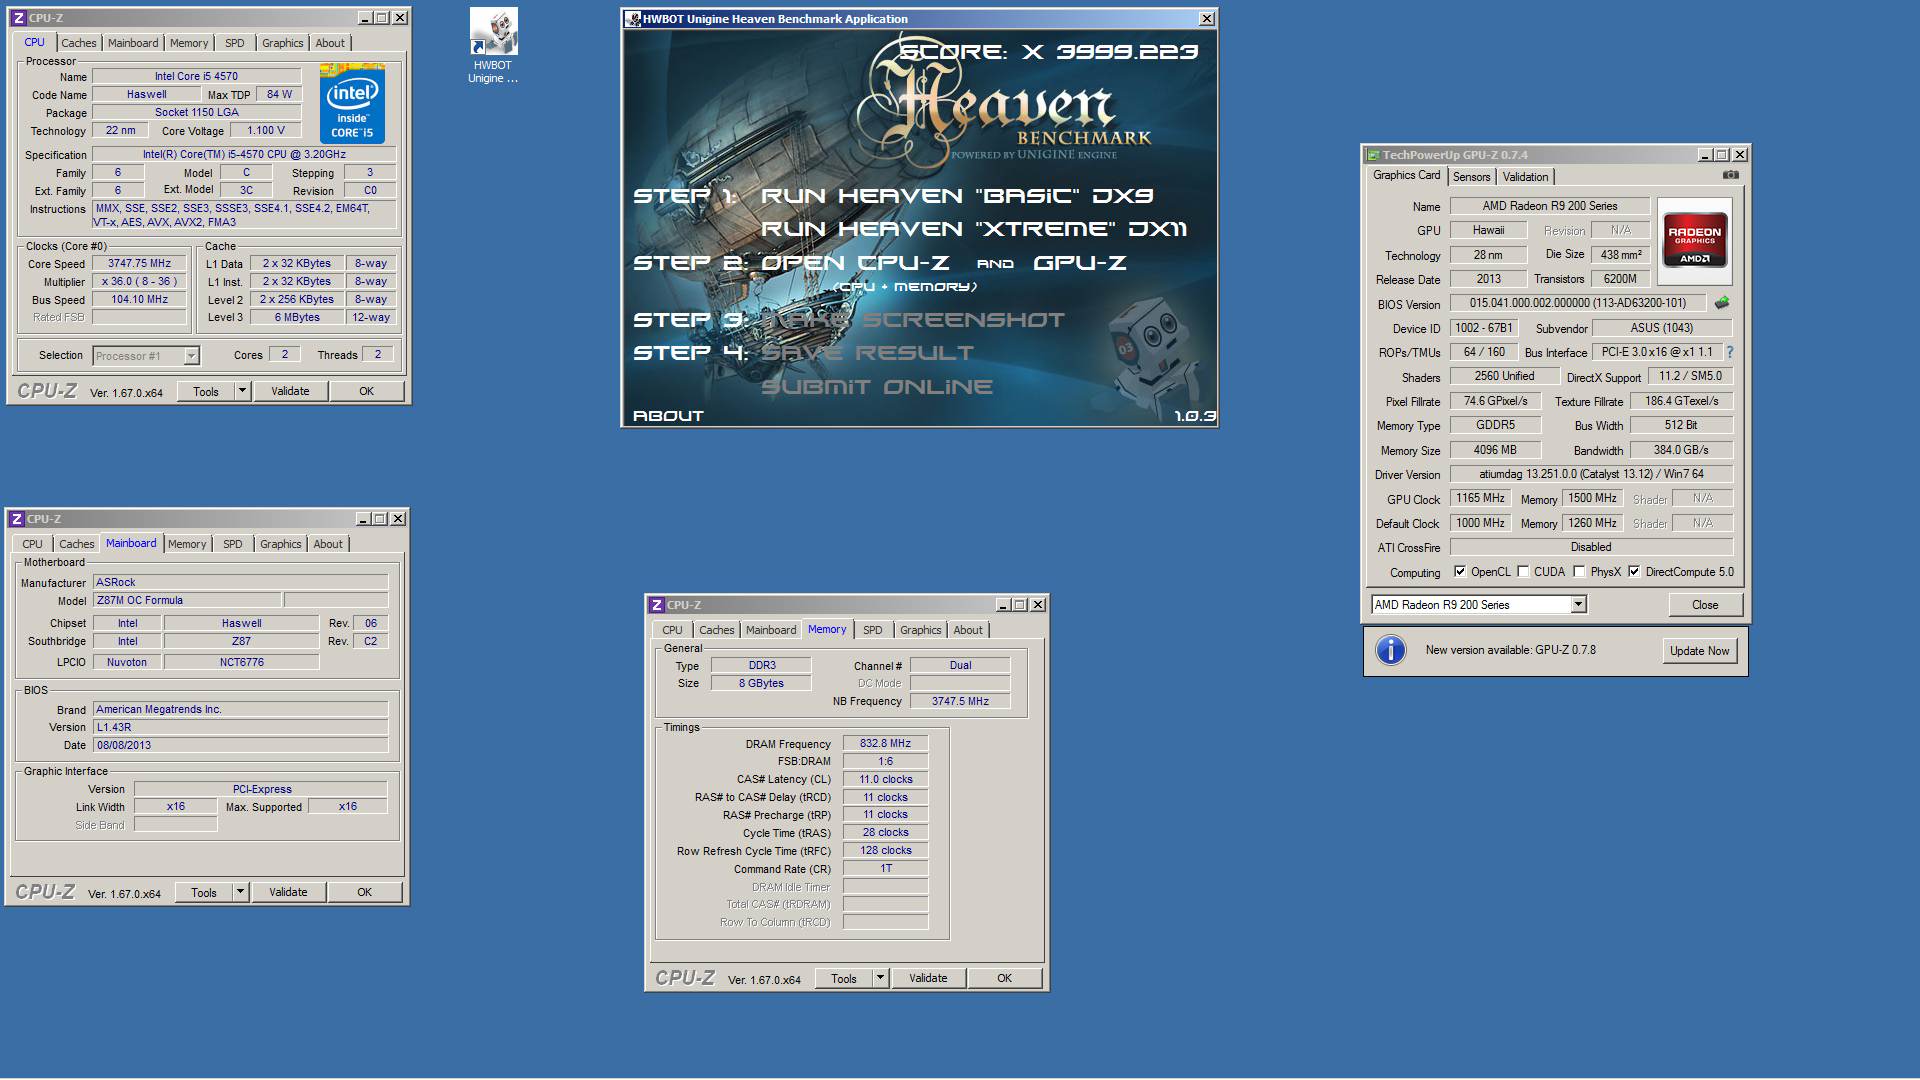The height and width of the screenshot is (1080, 1920).
Task: Click the Heaven score X 3999.223 text
Action: (1048, 52)
